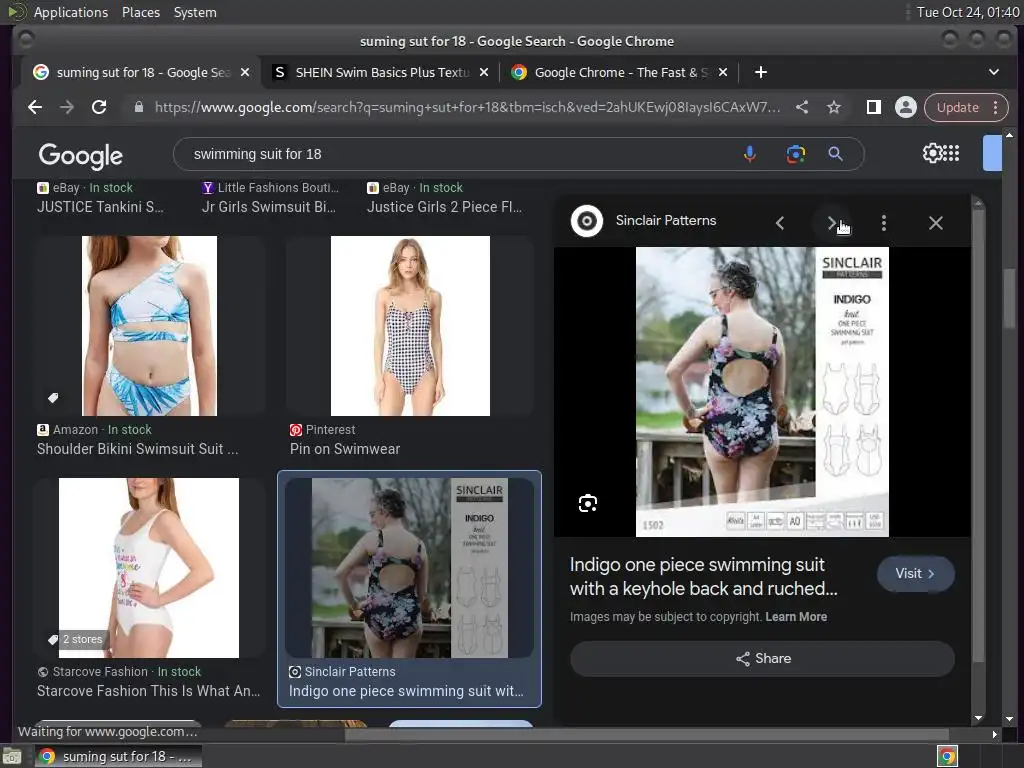Click the address bar URL text
The image size is (1024, 768).
[467, 107]
